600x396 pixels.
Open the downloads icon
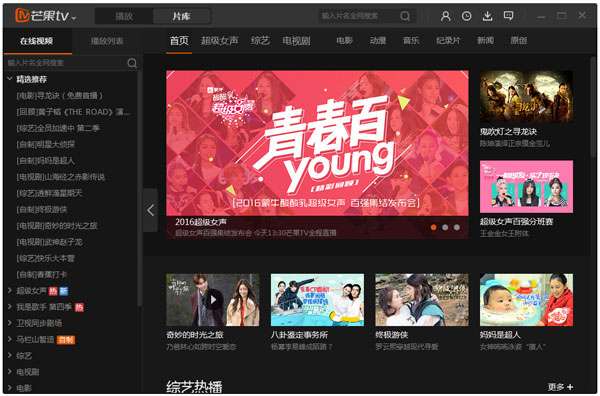click(x=487, y=16)
